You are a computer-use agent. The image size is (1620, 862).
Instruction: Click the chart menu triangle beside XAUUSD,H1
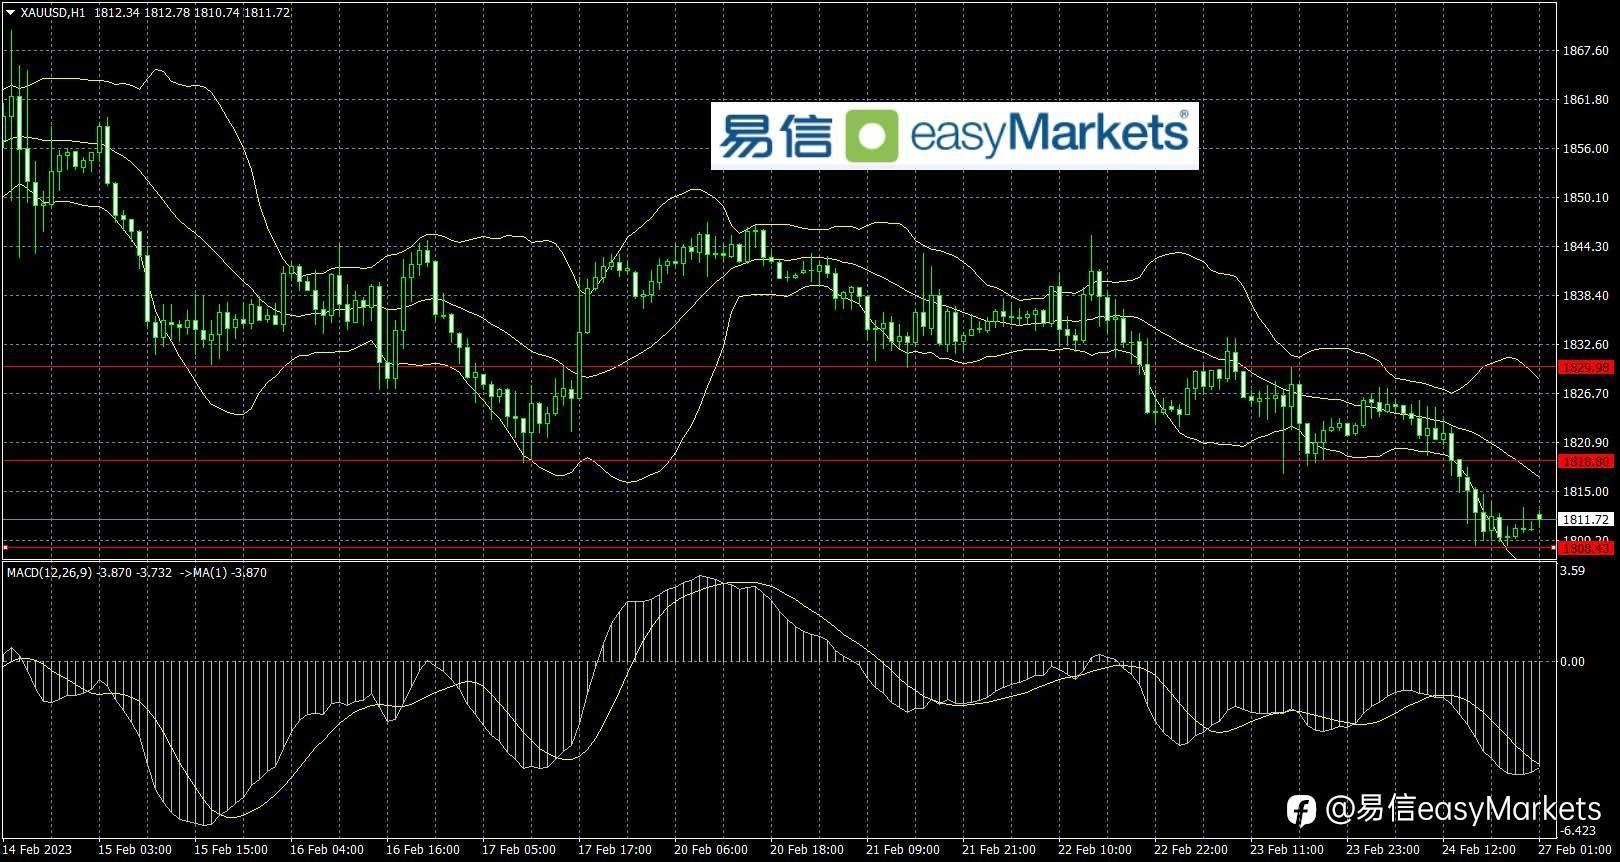[x=10, y=13]
